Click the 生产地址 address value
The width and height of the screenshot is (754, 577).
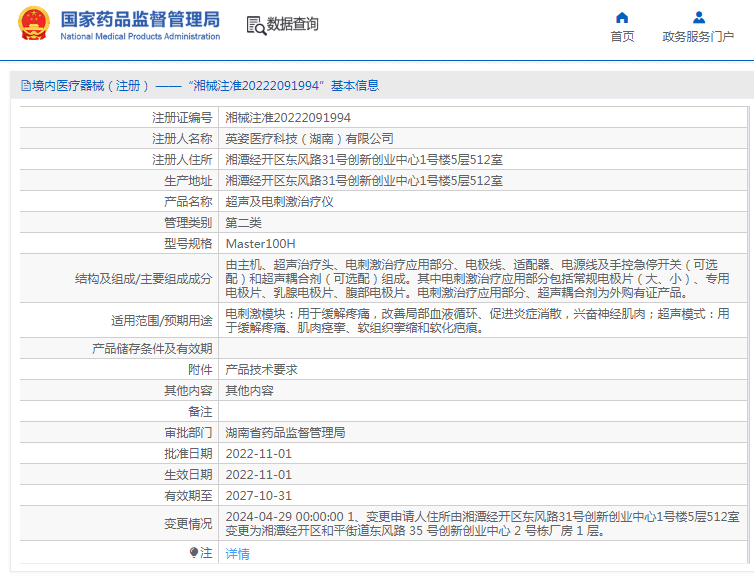pos(364,181)
